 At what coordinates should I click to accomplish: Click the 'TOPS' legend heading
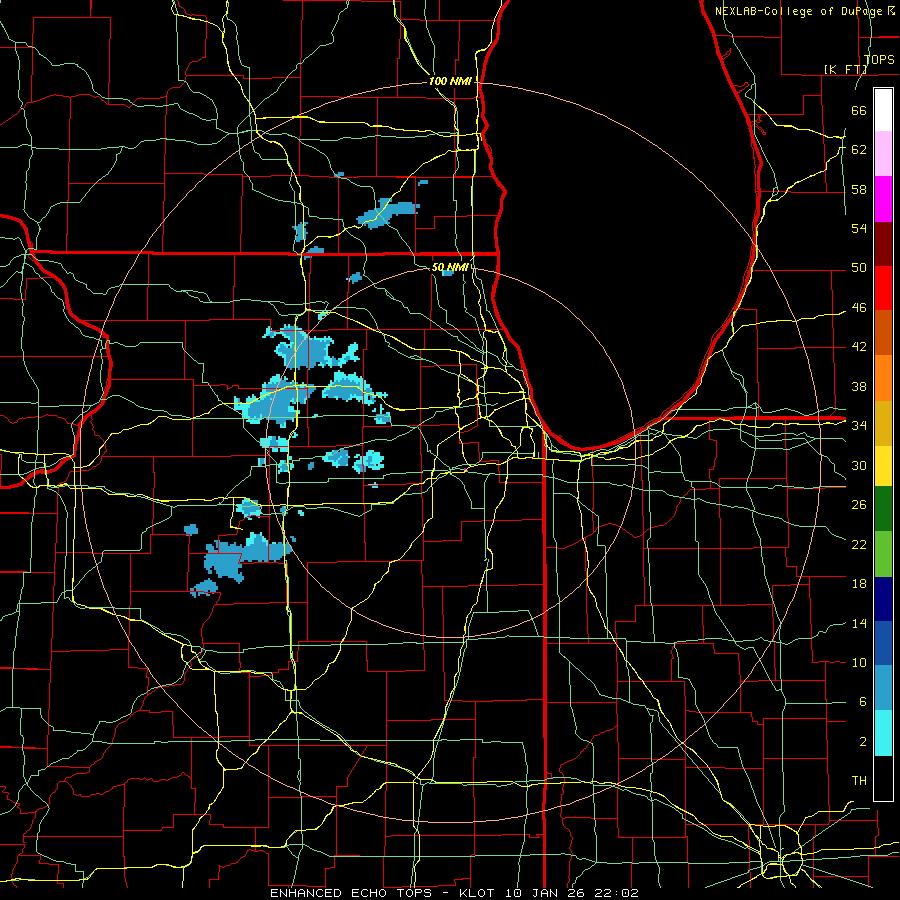point(879,60)
